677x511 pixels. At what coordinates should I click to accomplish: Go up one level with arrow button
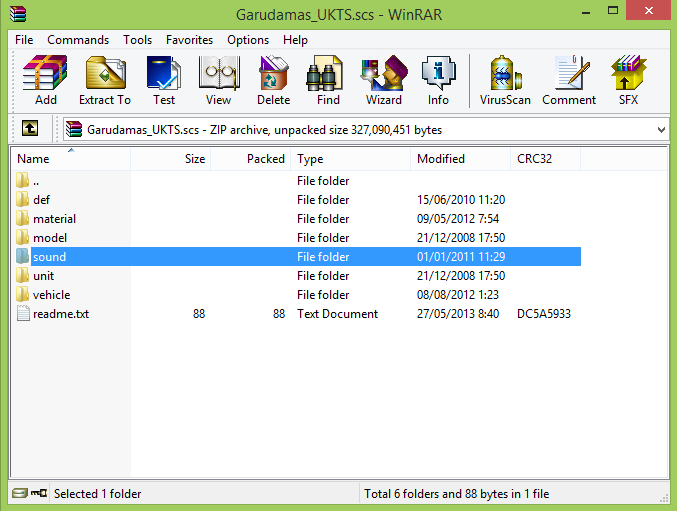click(x=30, y=128)
